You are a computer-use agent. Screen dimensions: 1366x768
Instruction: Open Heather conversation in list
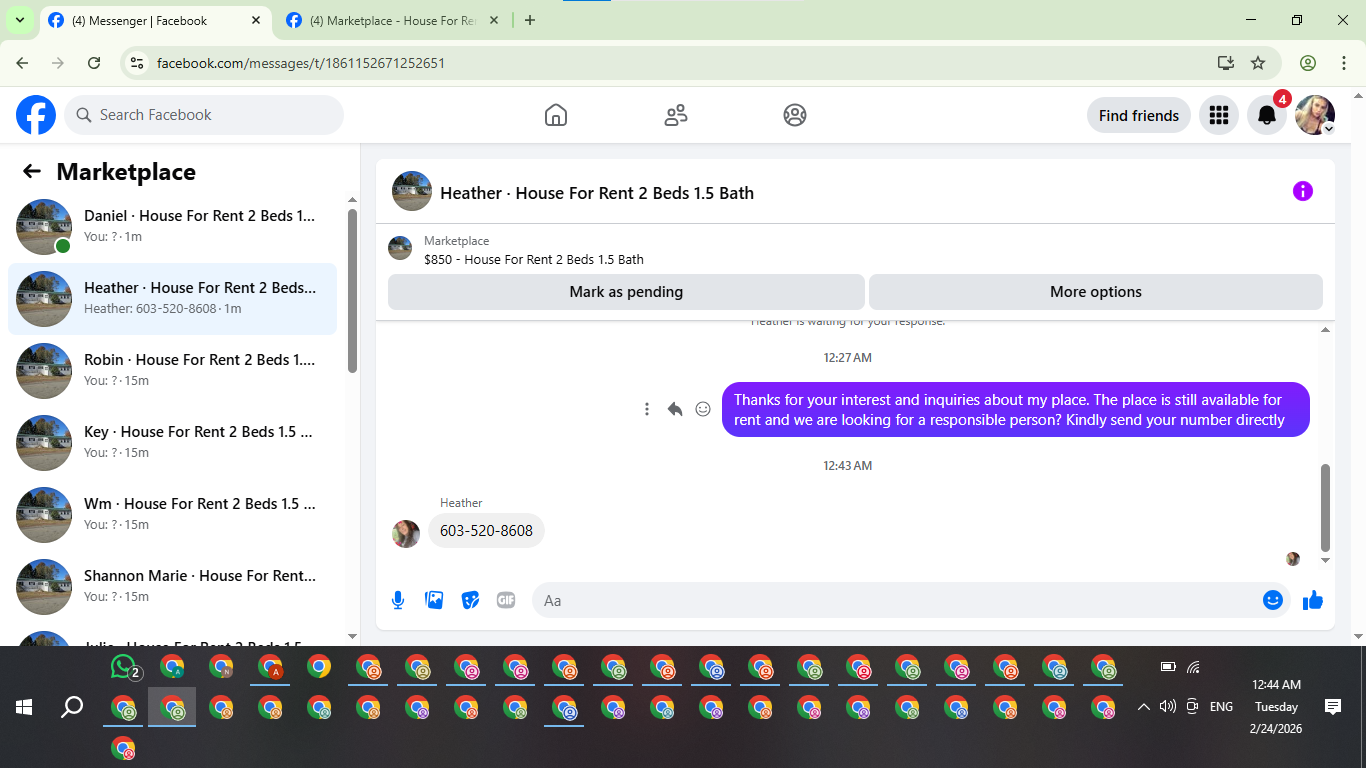(x=172, y=299)
